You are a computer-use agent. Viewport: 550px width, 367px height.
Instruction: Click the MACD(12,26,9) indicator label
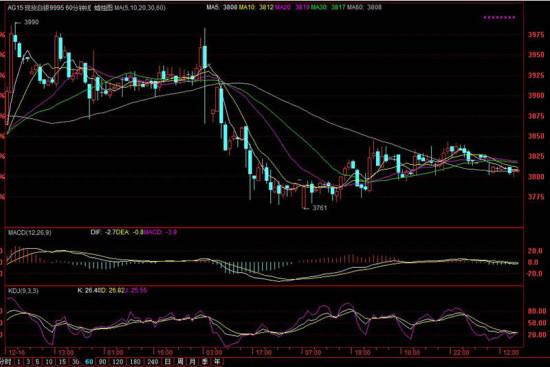coord(30,233)
